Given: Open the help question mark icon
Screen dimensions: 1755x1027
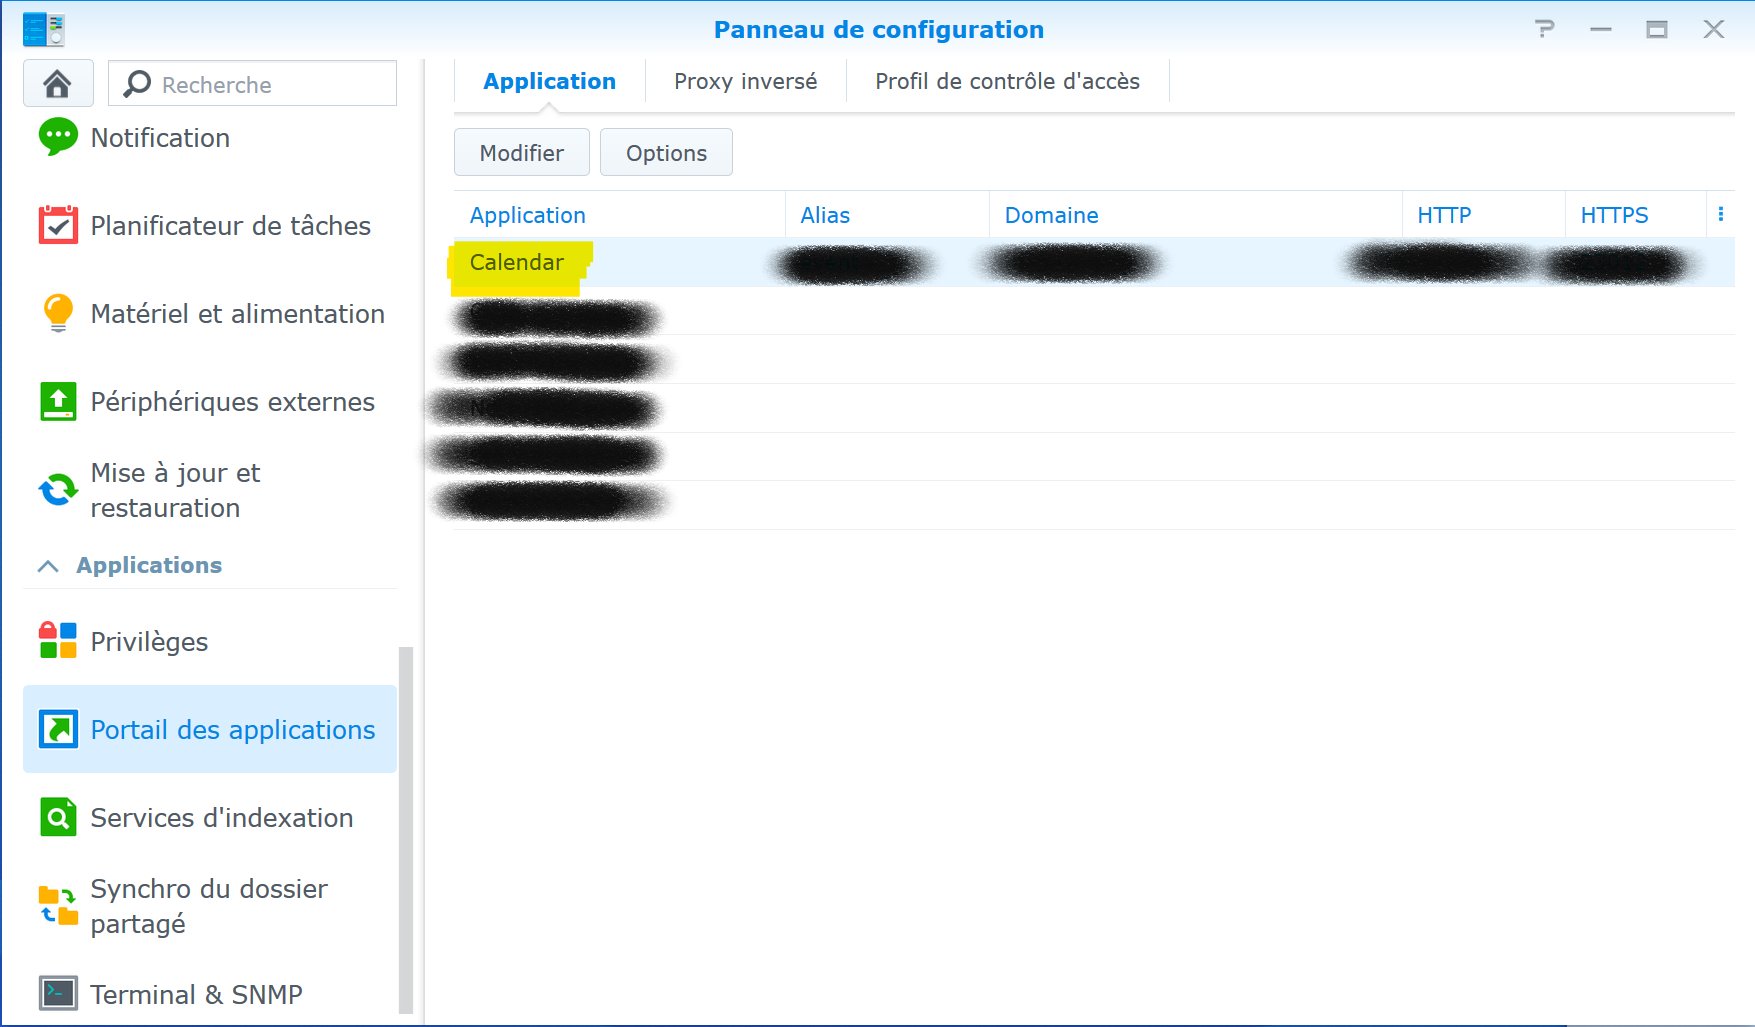Looking at the screenshot, I should 1545,29.
